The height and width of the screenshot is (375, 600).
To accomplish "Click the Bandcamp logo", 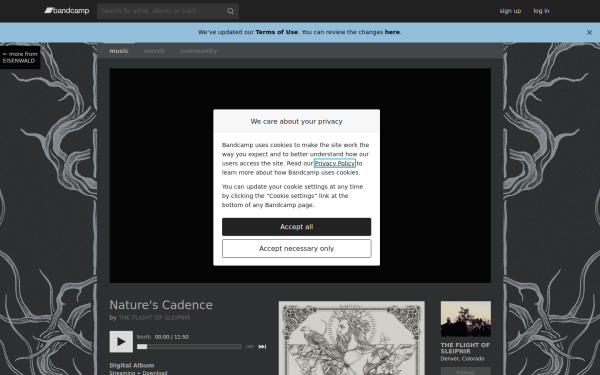I will click(67, 11).
